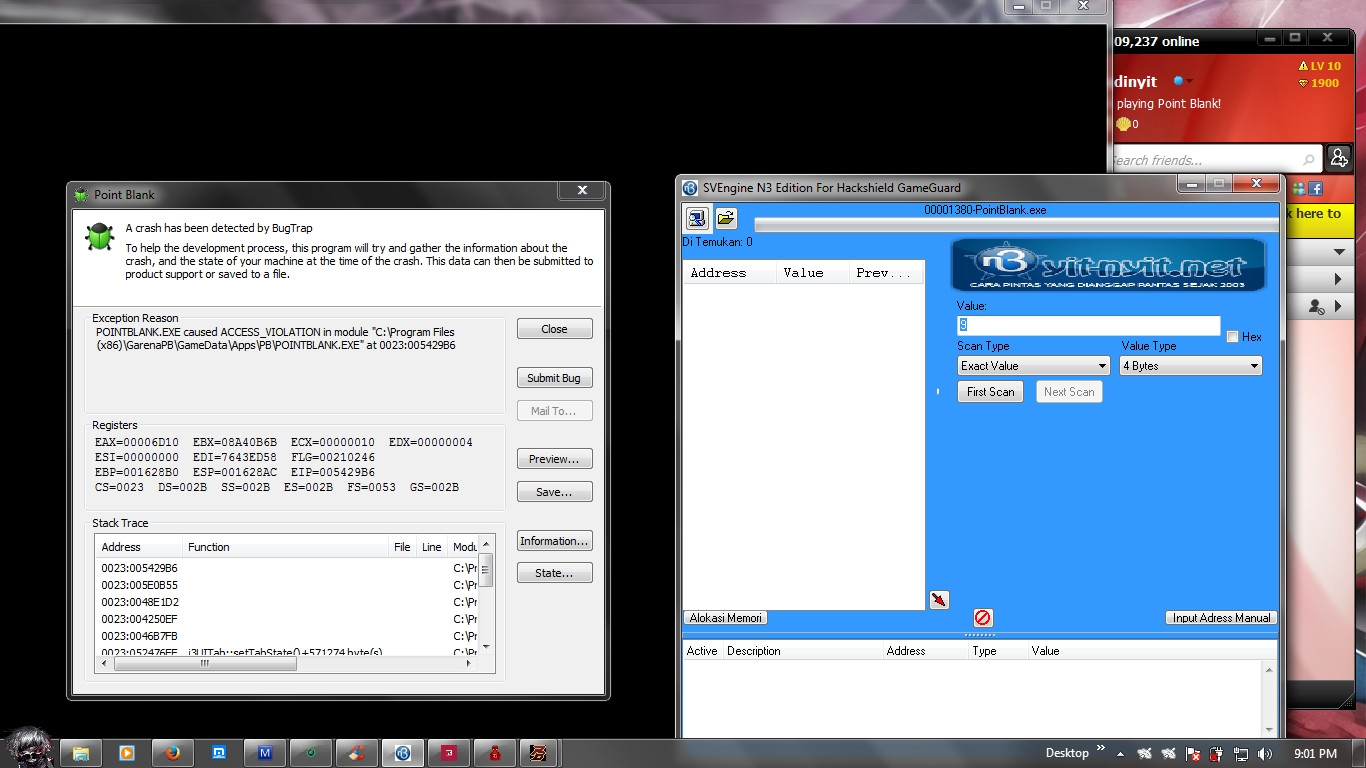1366x768 pixels.
Task: Click the Point Blank game taskbar icon
Action: 539,753
